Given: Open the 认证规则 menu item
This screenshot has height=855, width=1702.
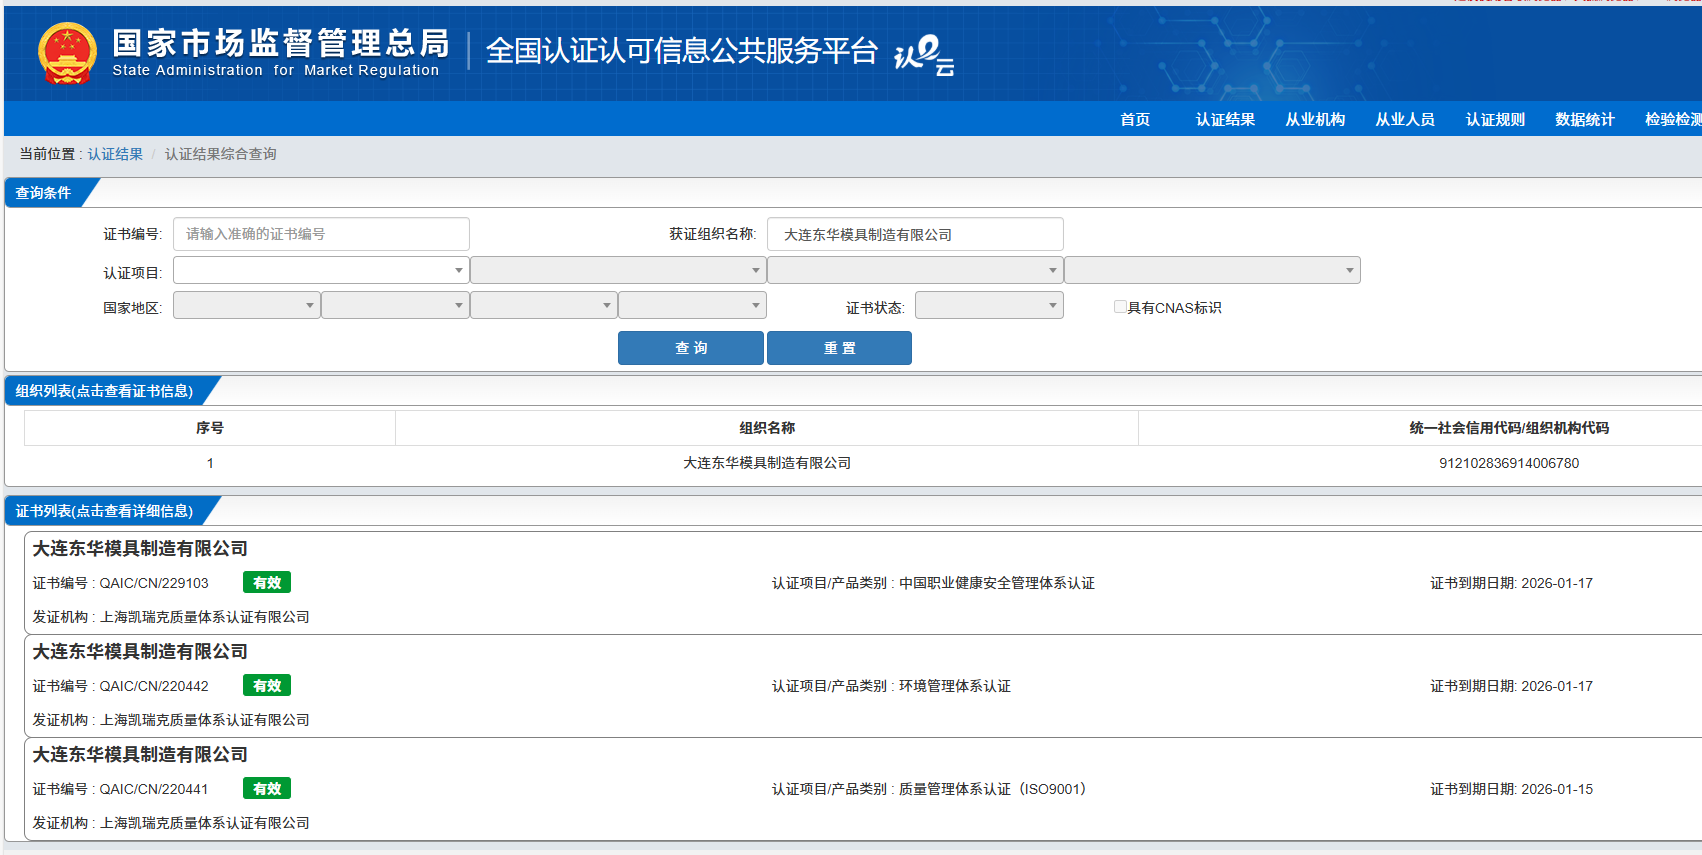Looking at the screenshot, I should click(x=1494, y=119).
